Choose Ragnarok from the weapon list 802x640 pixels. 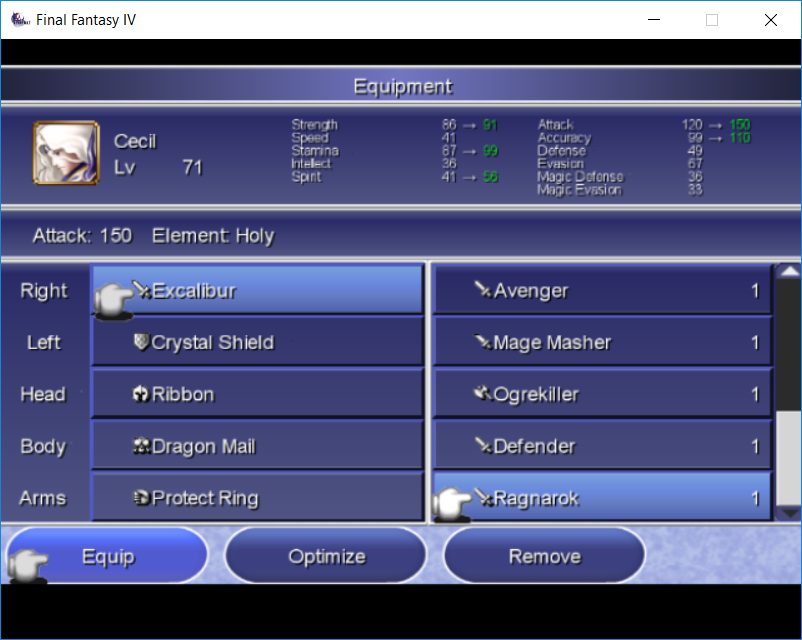[602, 497]
